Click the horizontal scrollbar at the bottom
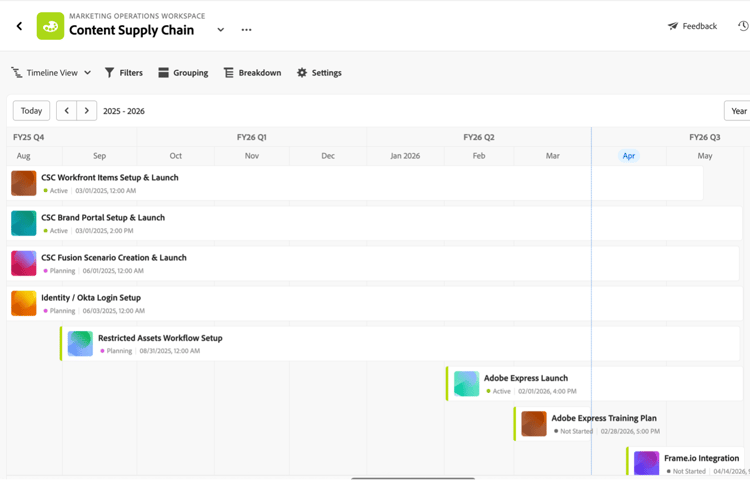Image resolution: width=750 pixels, height=481 pixels. coord(413,478)
